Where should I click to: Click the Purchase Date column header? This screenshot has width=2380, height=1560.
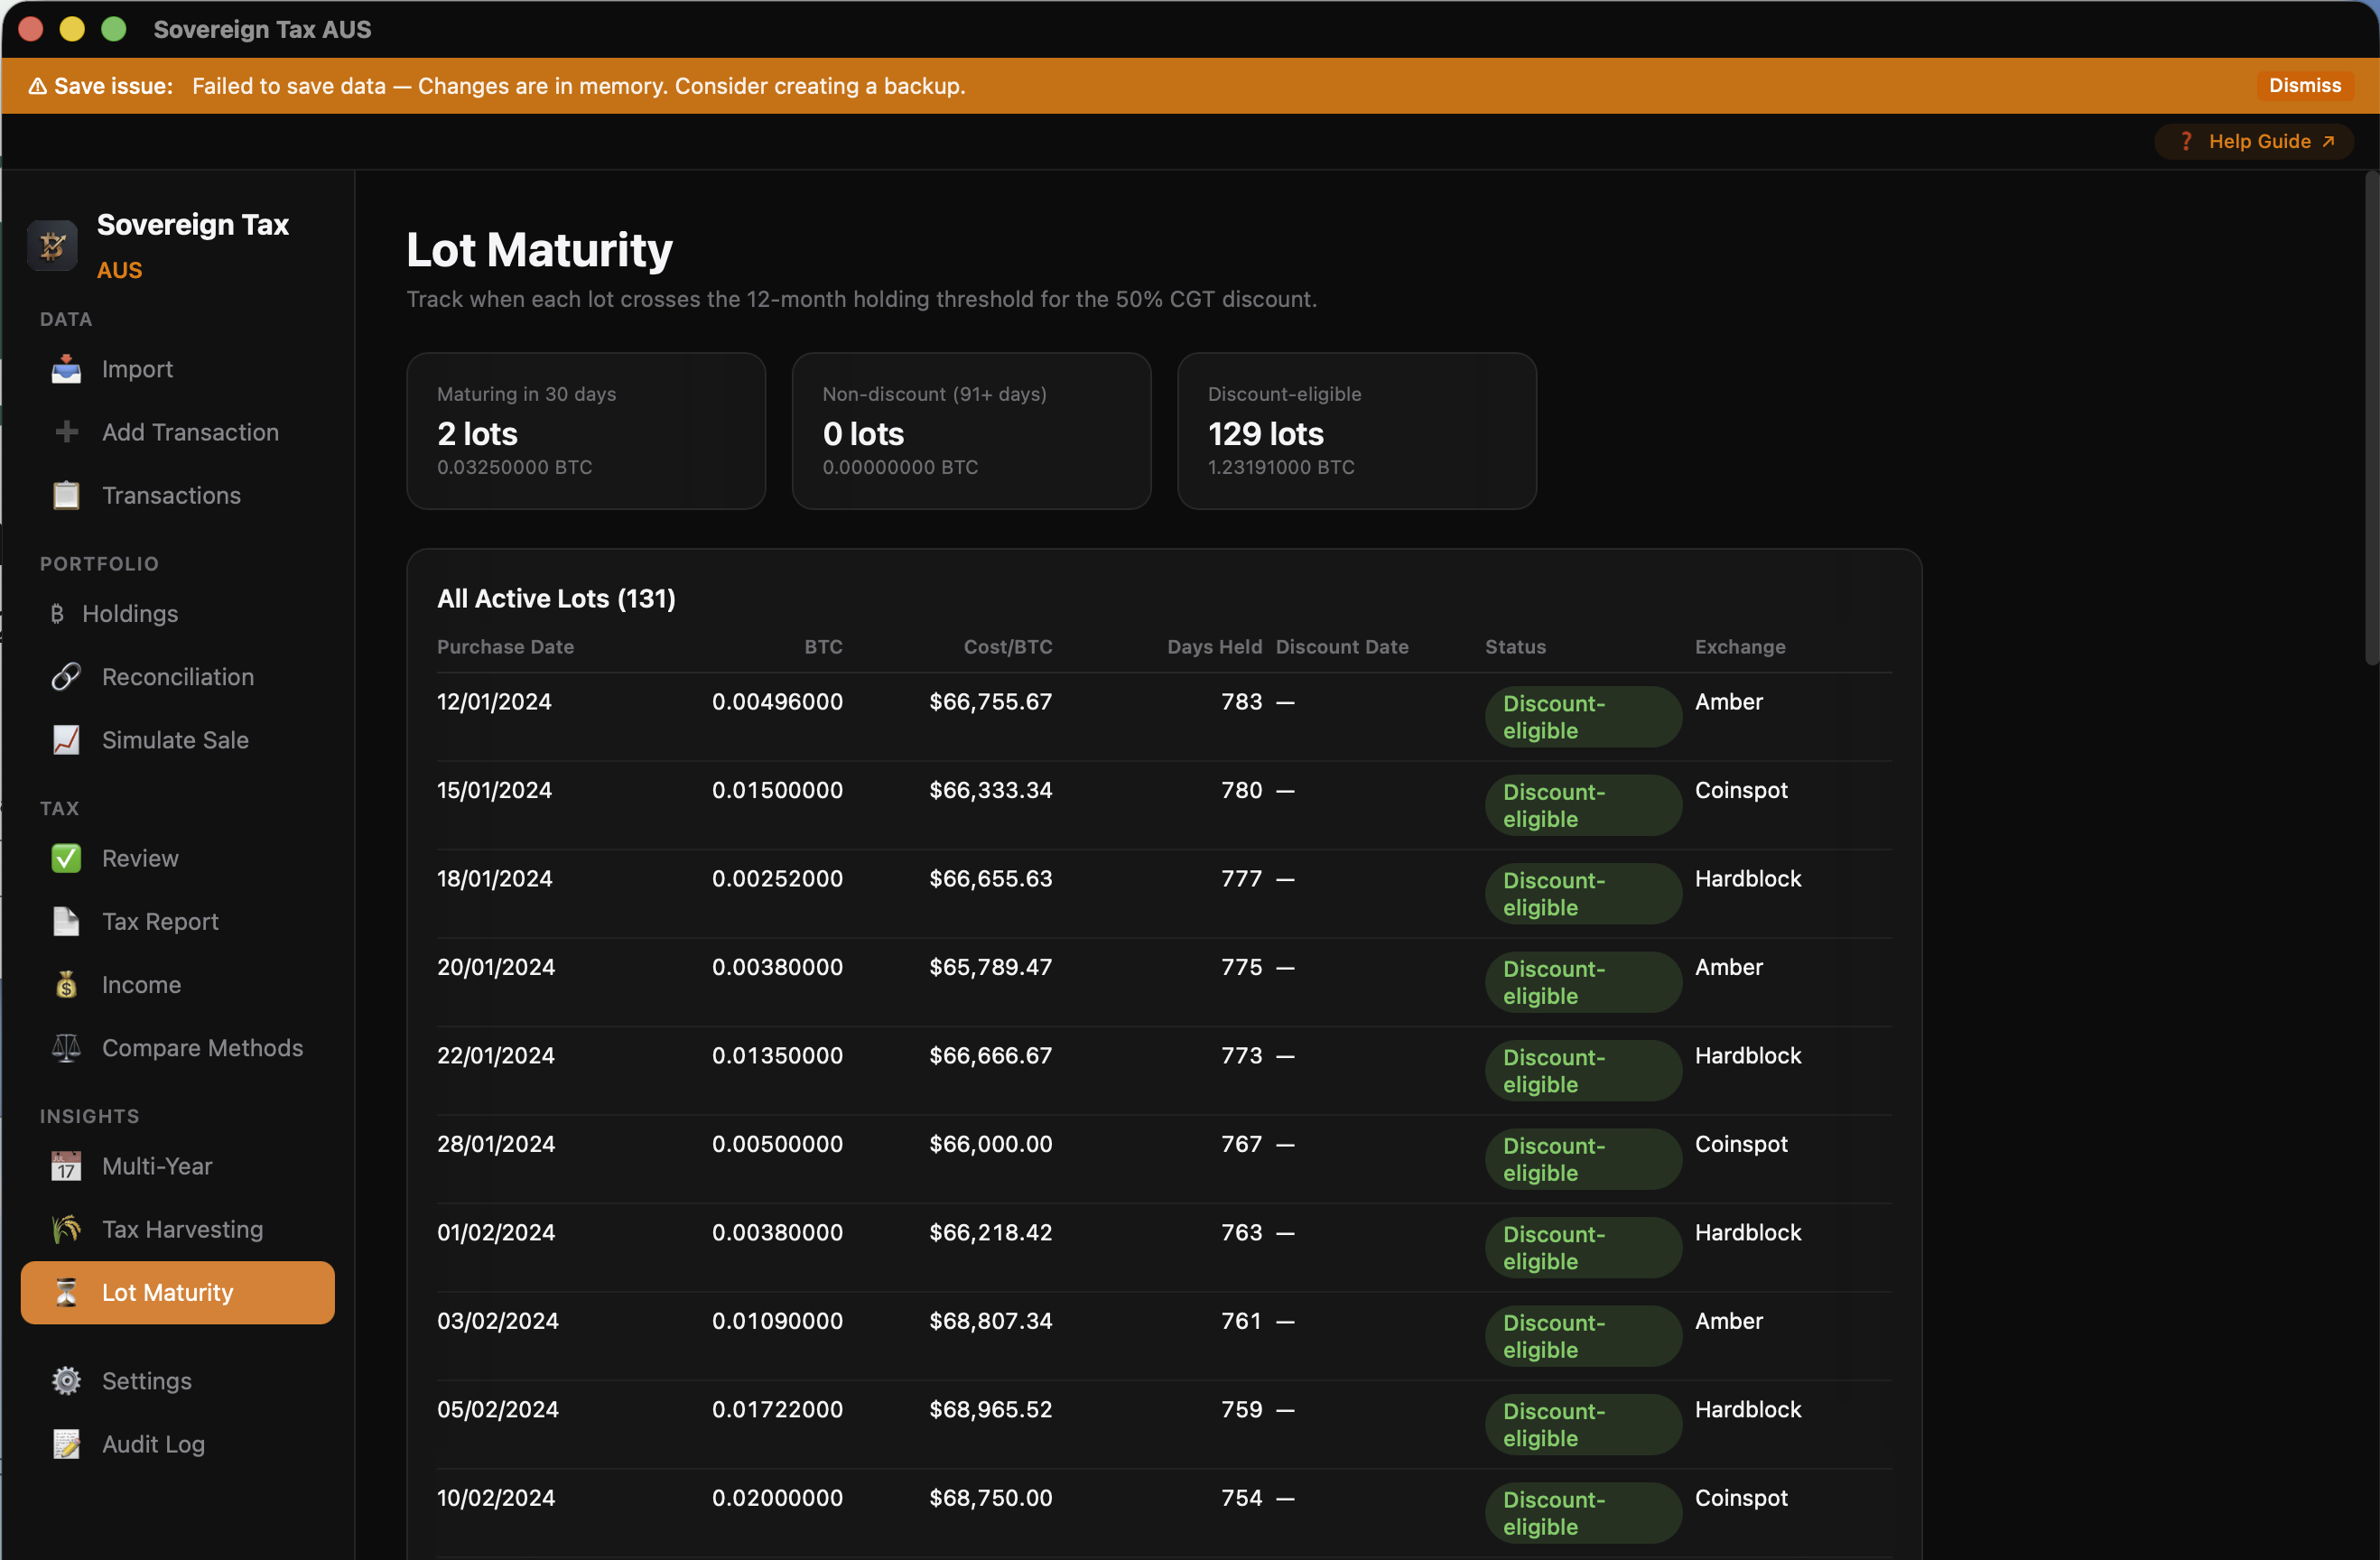click(x=505, y=647)
